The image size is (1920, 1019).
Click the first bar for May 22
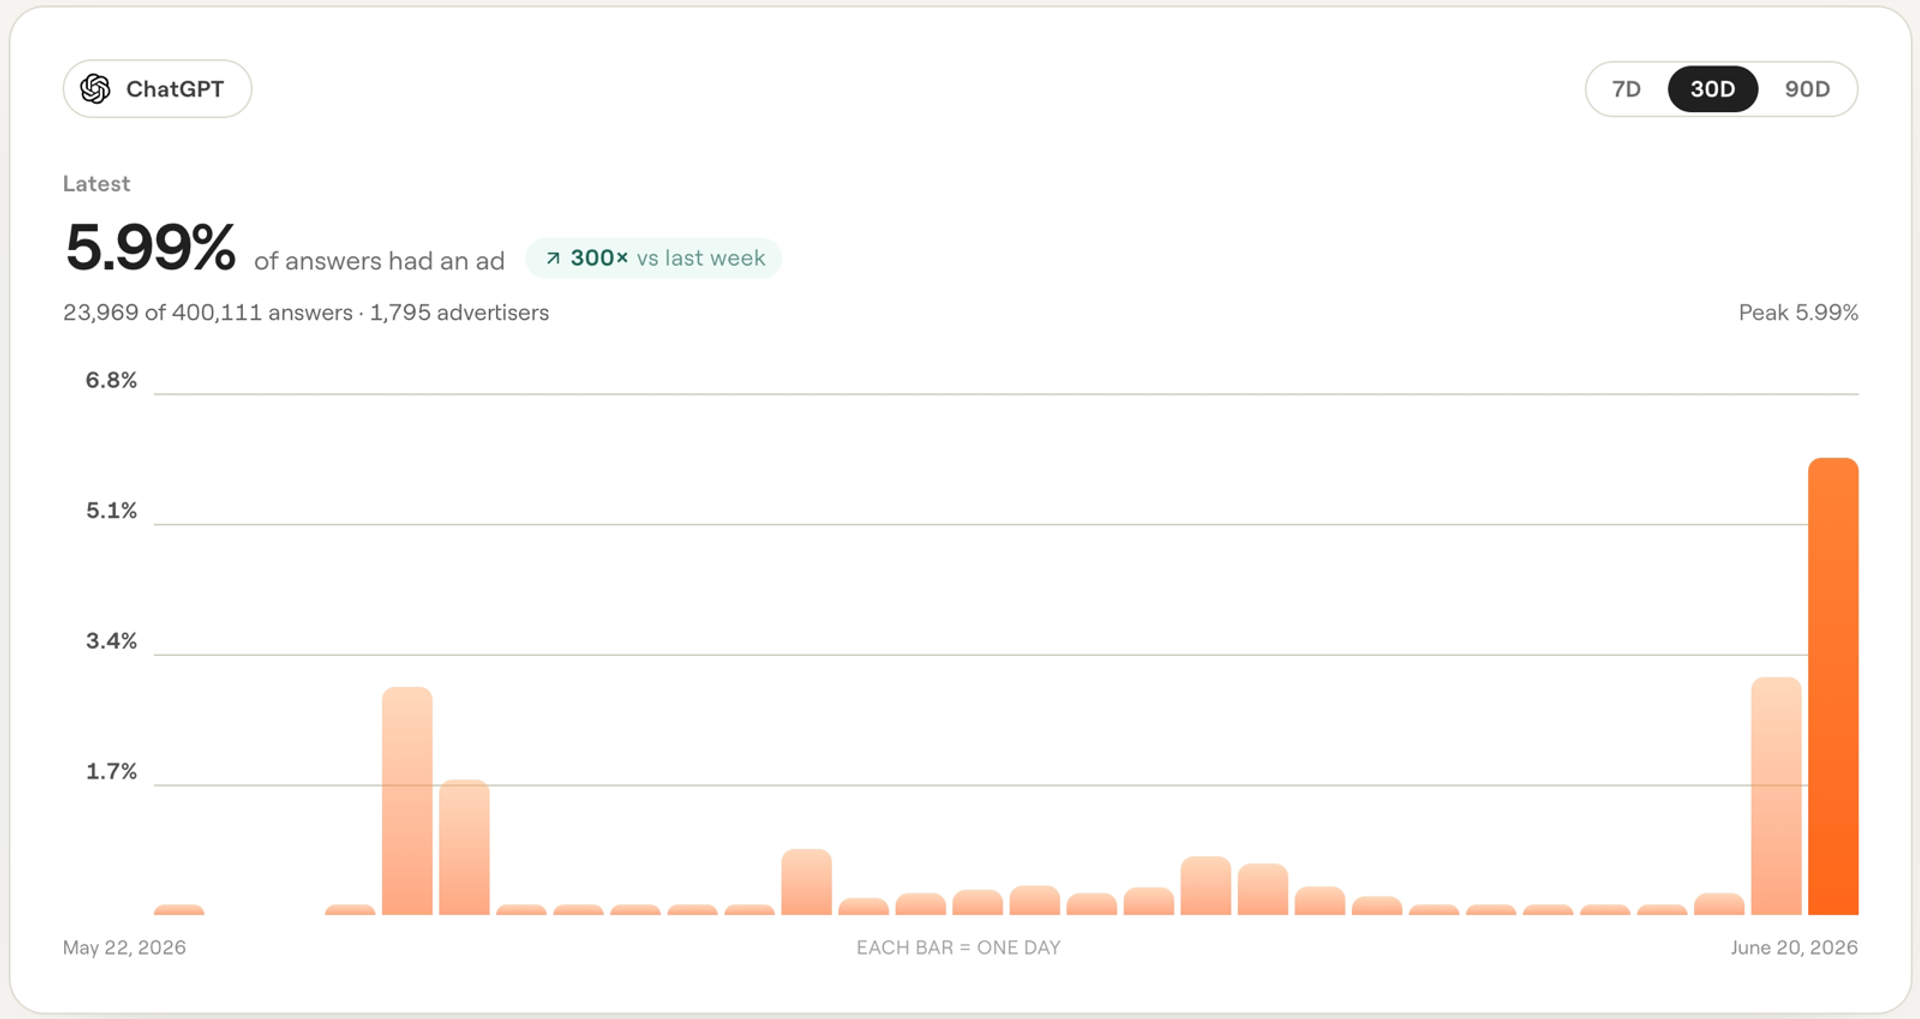pos(179,910)
